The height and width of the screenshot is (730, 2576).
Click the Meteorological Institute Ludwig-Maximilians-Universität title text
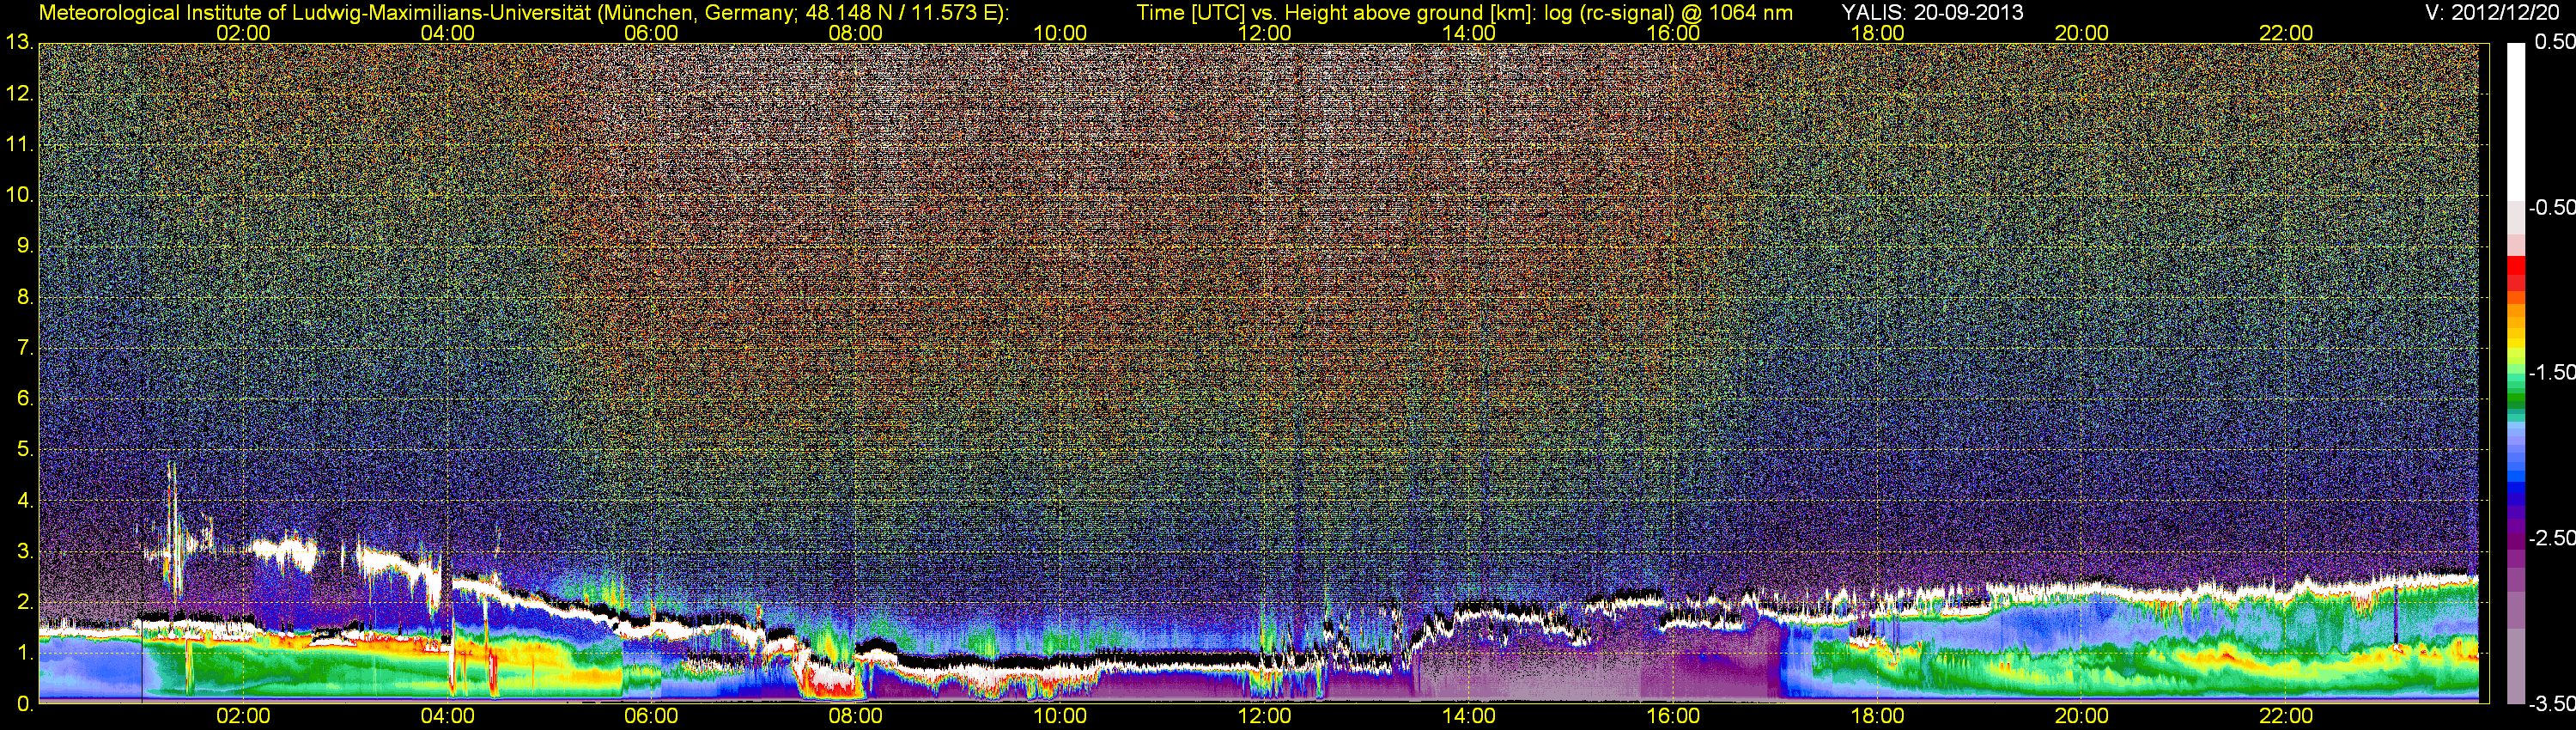click(523, 13)
